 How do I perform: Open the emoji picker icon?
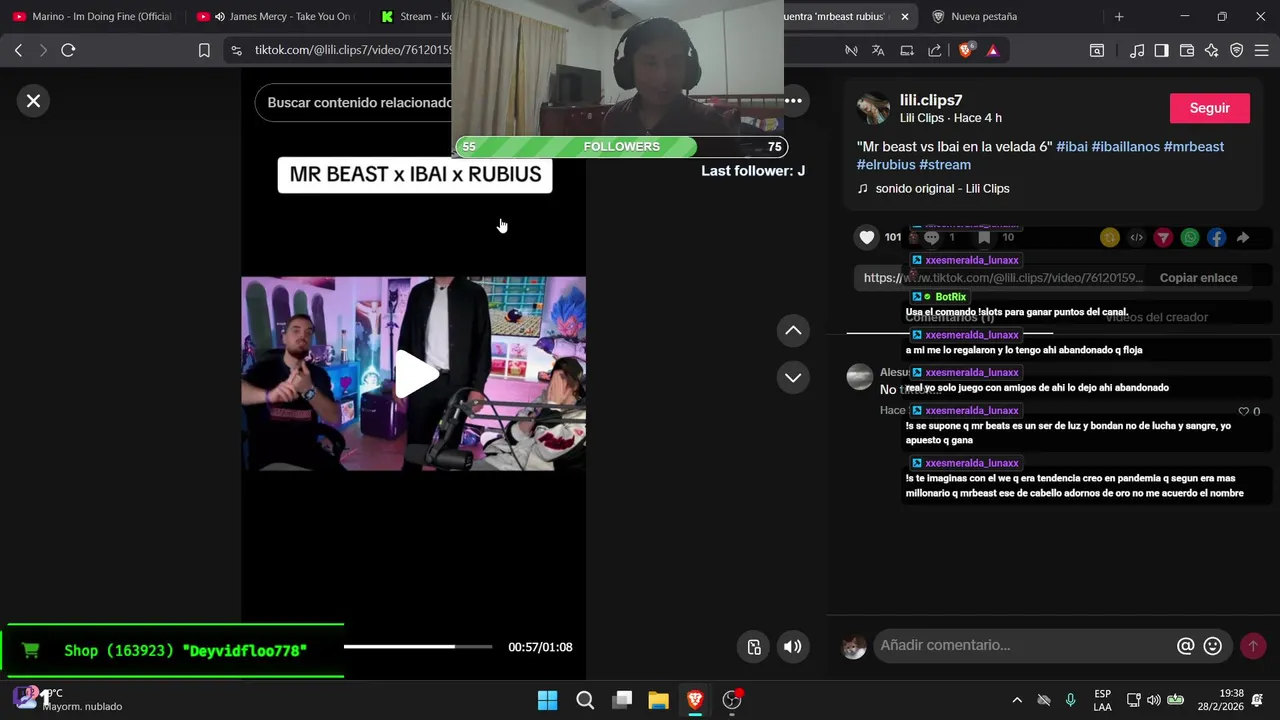coord(1213,646)
